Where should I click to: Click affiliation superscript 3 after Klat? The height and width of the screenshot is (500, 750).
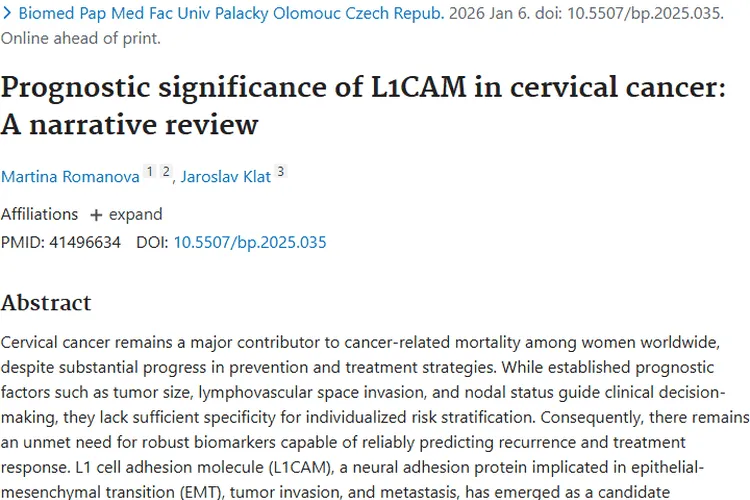click(281, 173)
